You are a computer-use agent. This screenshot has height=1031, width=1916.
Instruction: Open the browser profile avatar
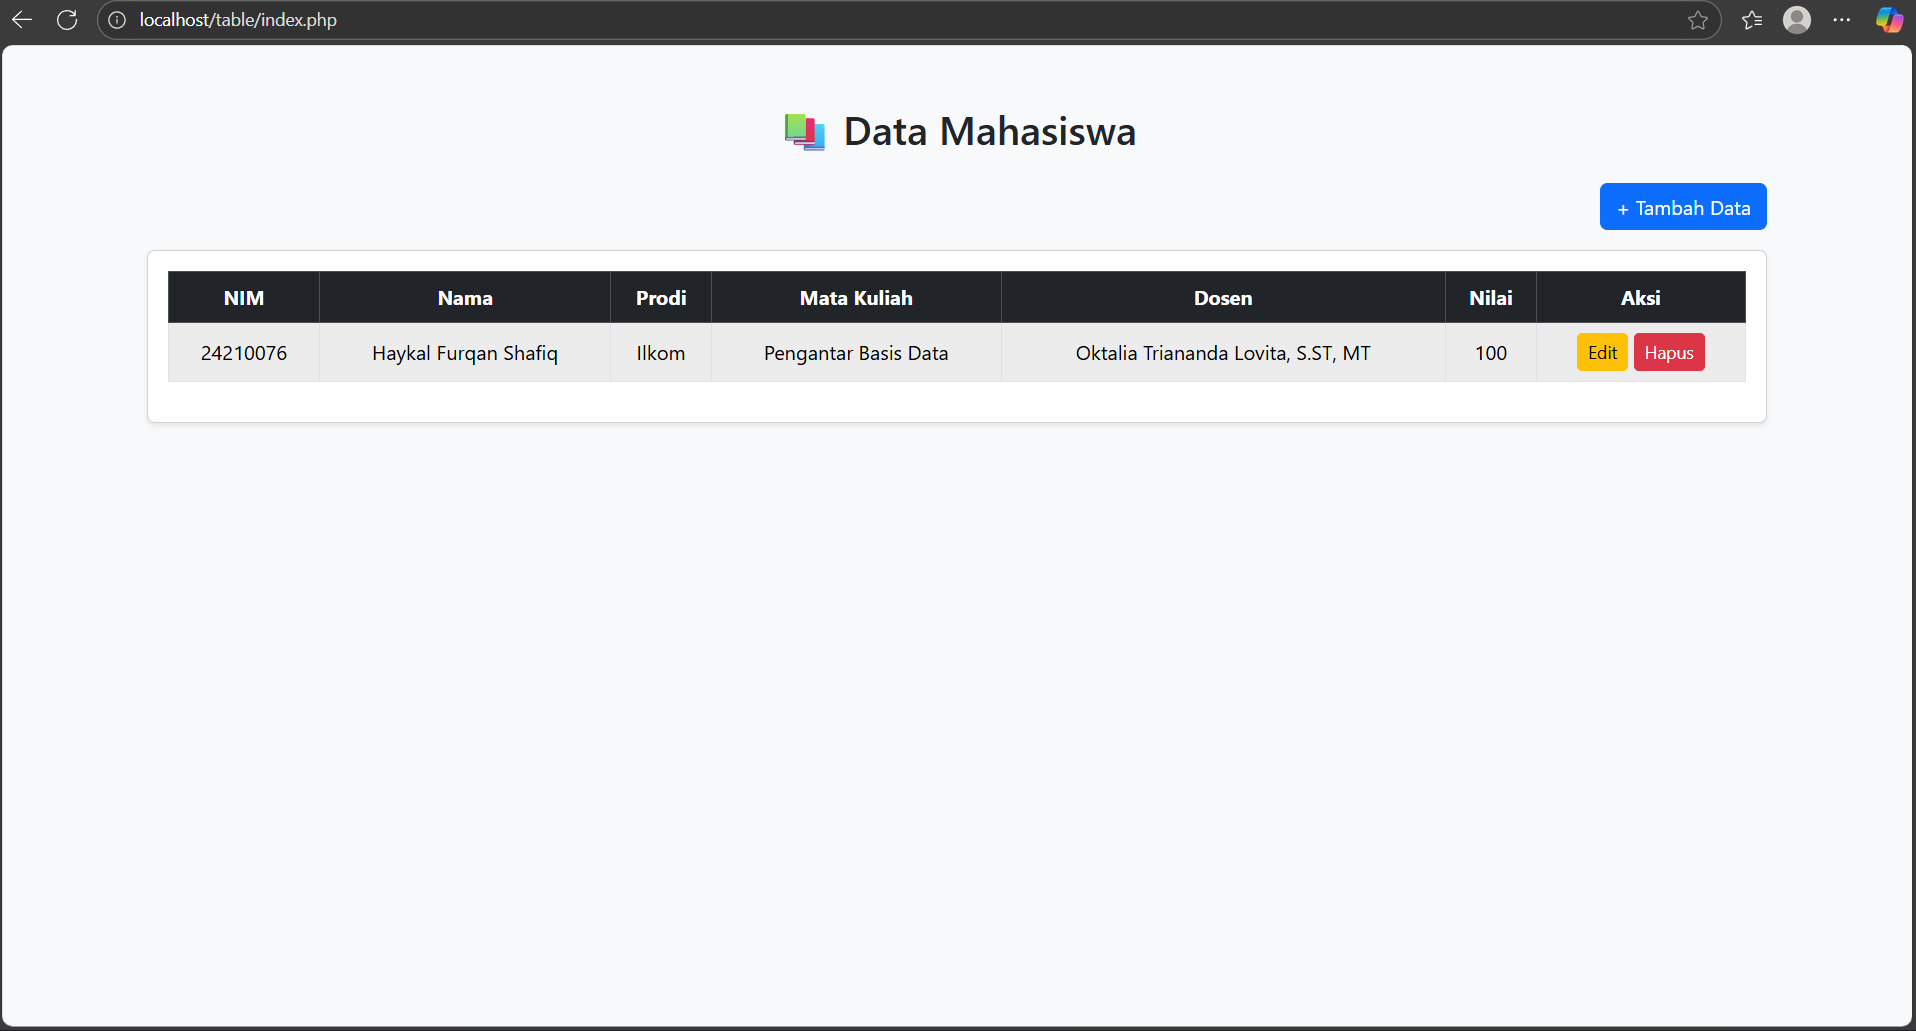tap(1797, 20)
